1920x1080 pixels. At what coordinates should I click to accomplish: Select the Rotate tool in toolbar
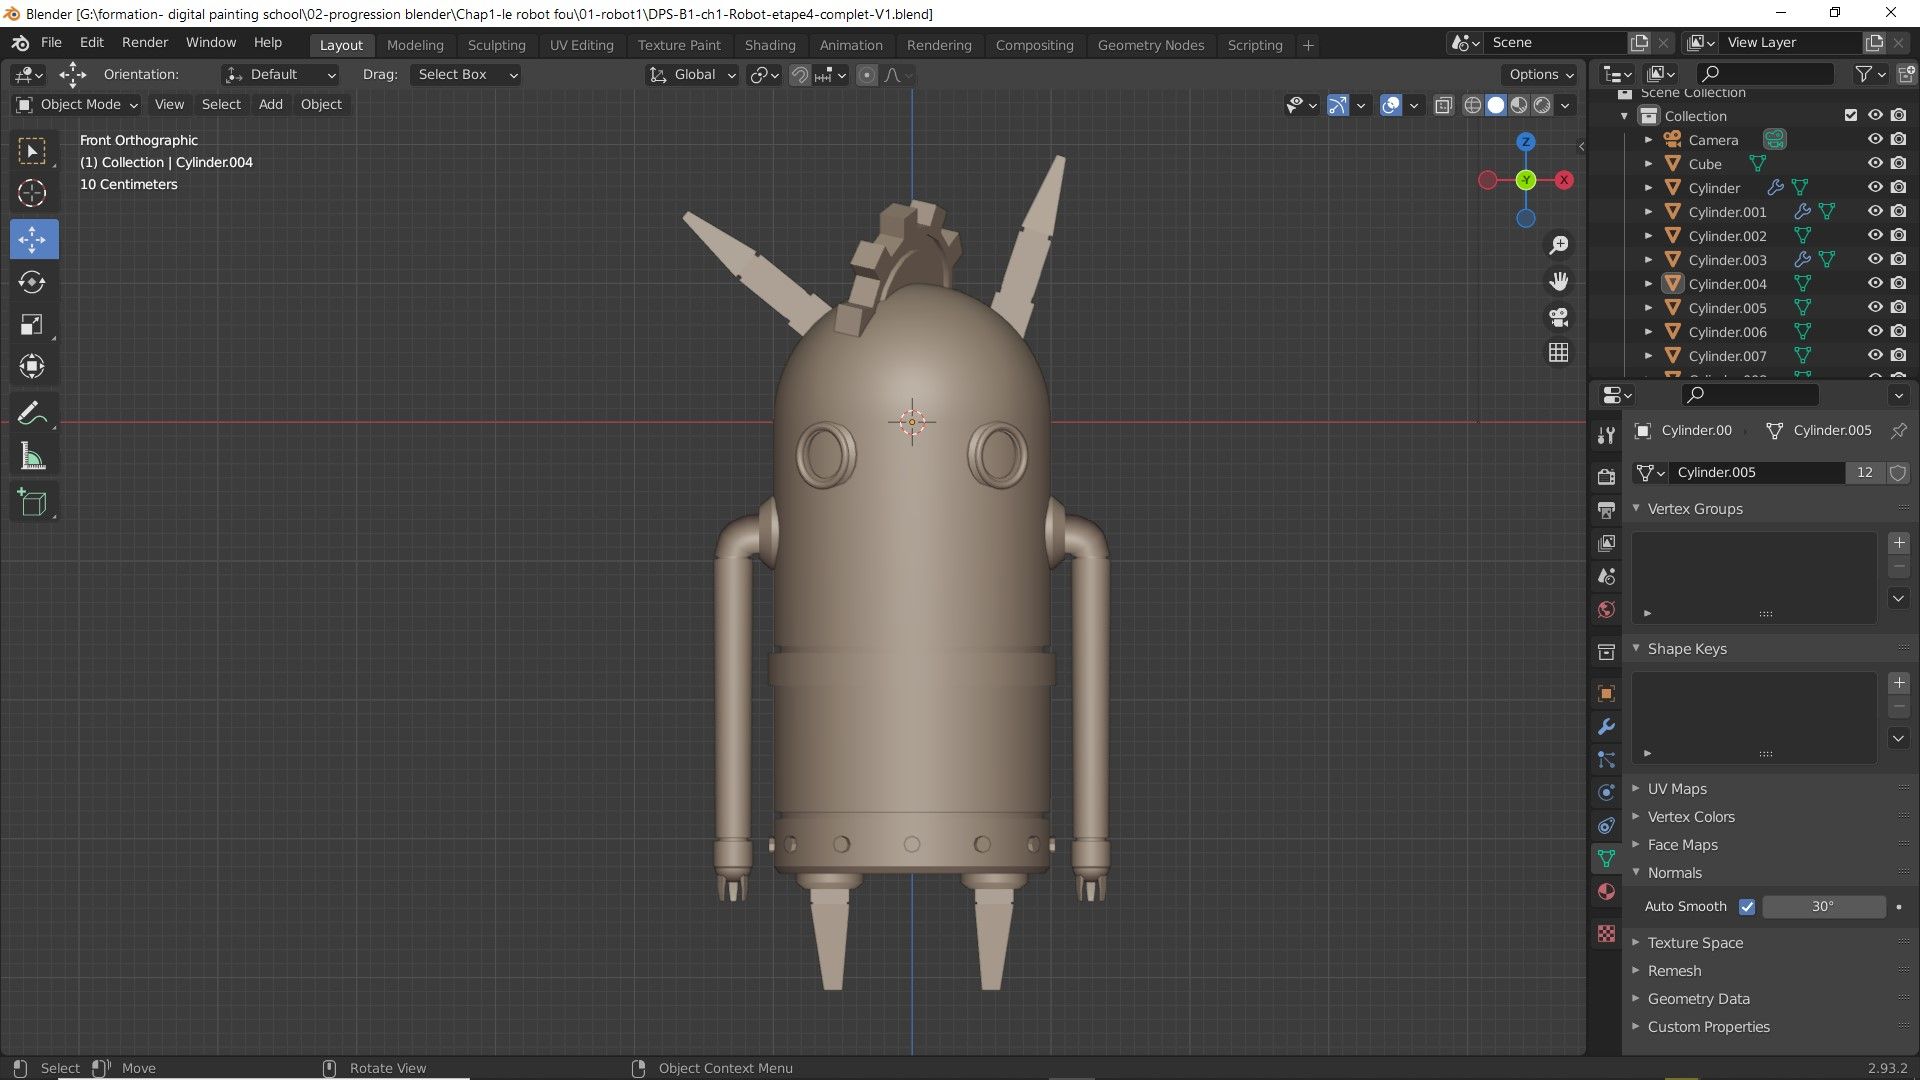coord(32,282)
